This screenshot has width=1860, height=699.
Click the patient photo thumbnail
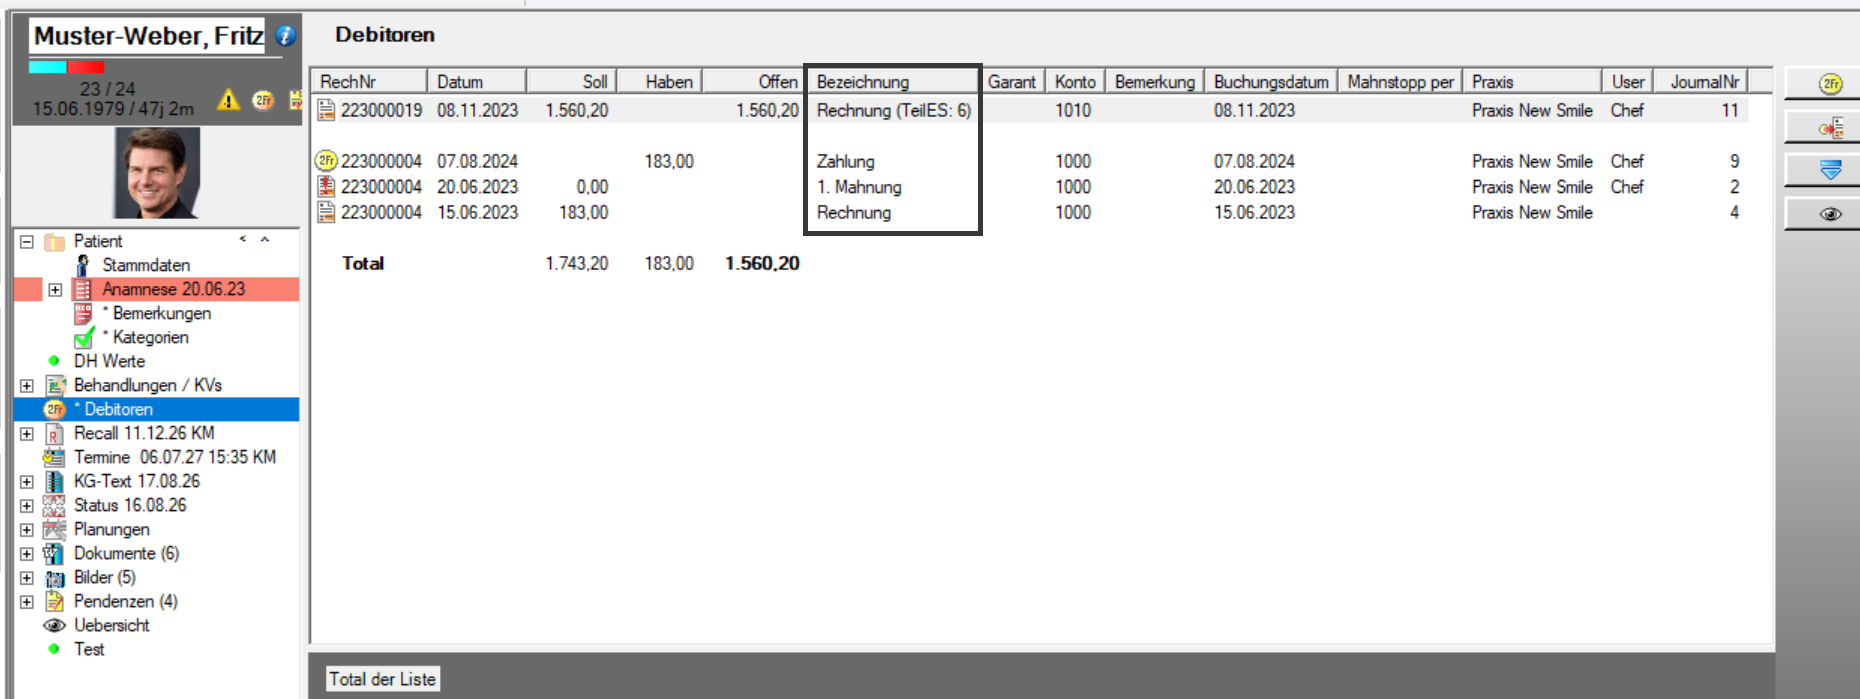click(x=157, y=172)
